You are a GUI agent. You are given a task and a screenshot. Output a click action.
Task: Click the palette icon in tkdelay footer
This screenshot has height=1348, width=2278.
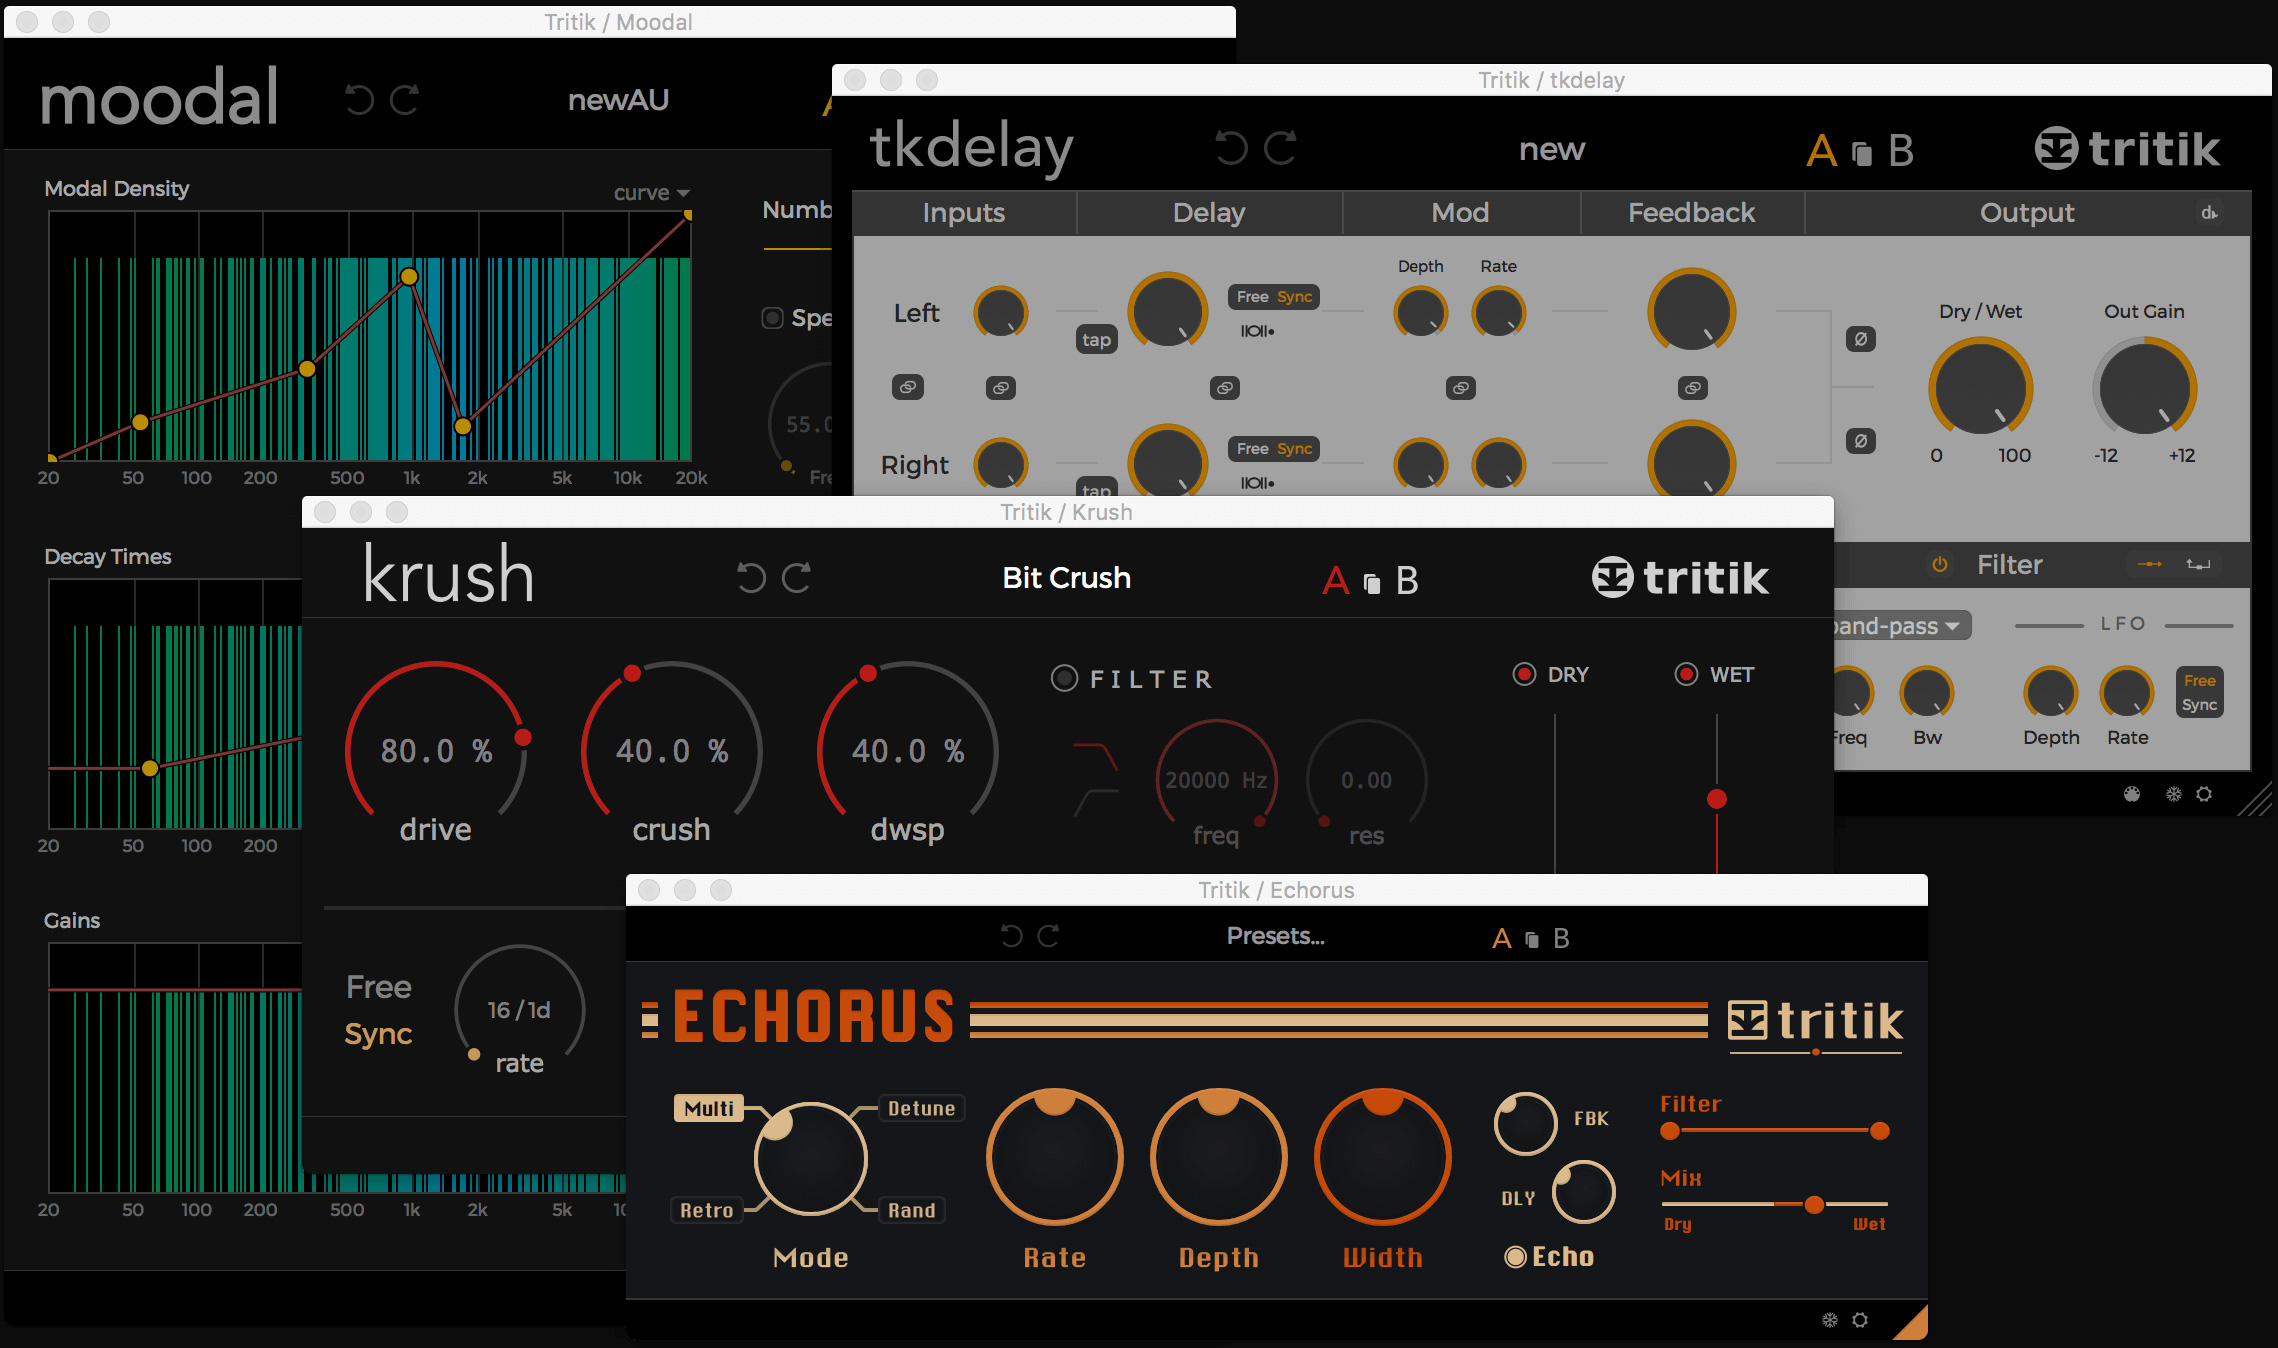coord(2132,794)
